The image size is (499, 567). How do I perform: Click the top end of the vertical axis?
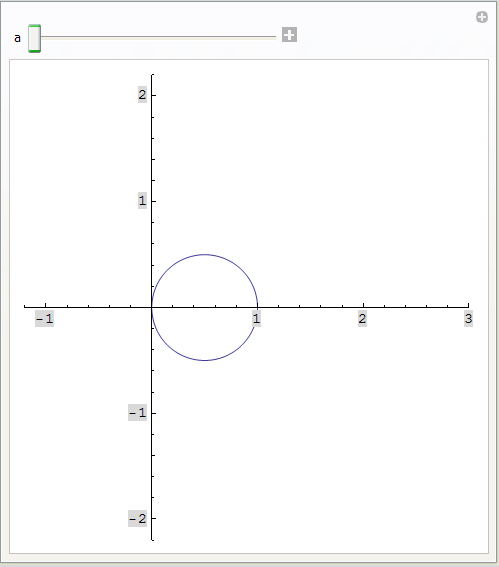click(x=152, y=75)
